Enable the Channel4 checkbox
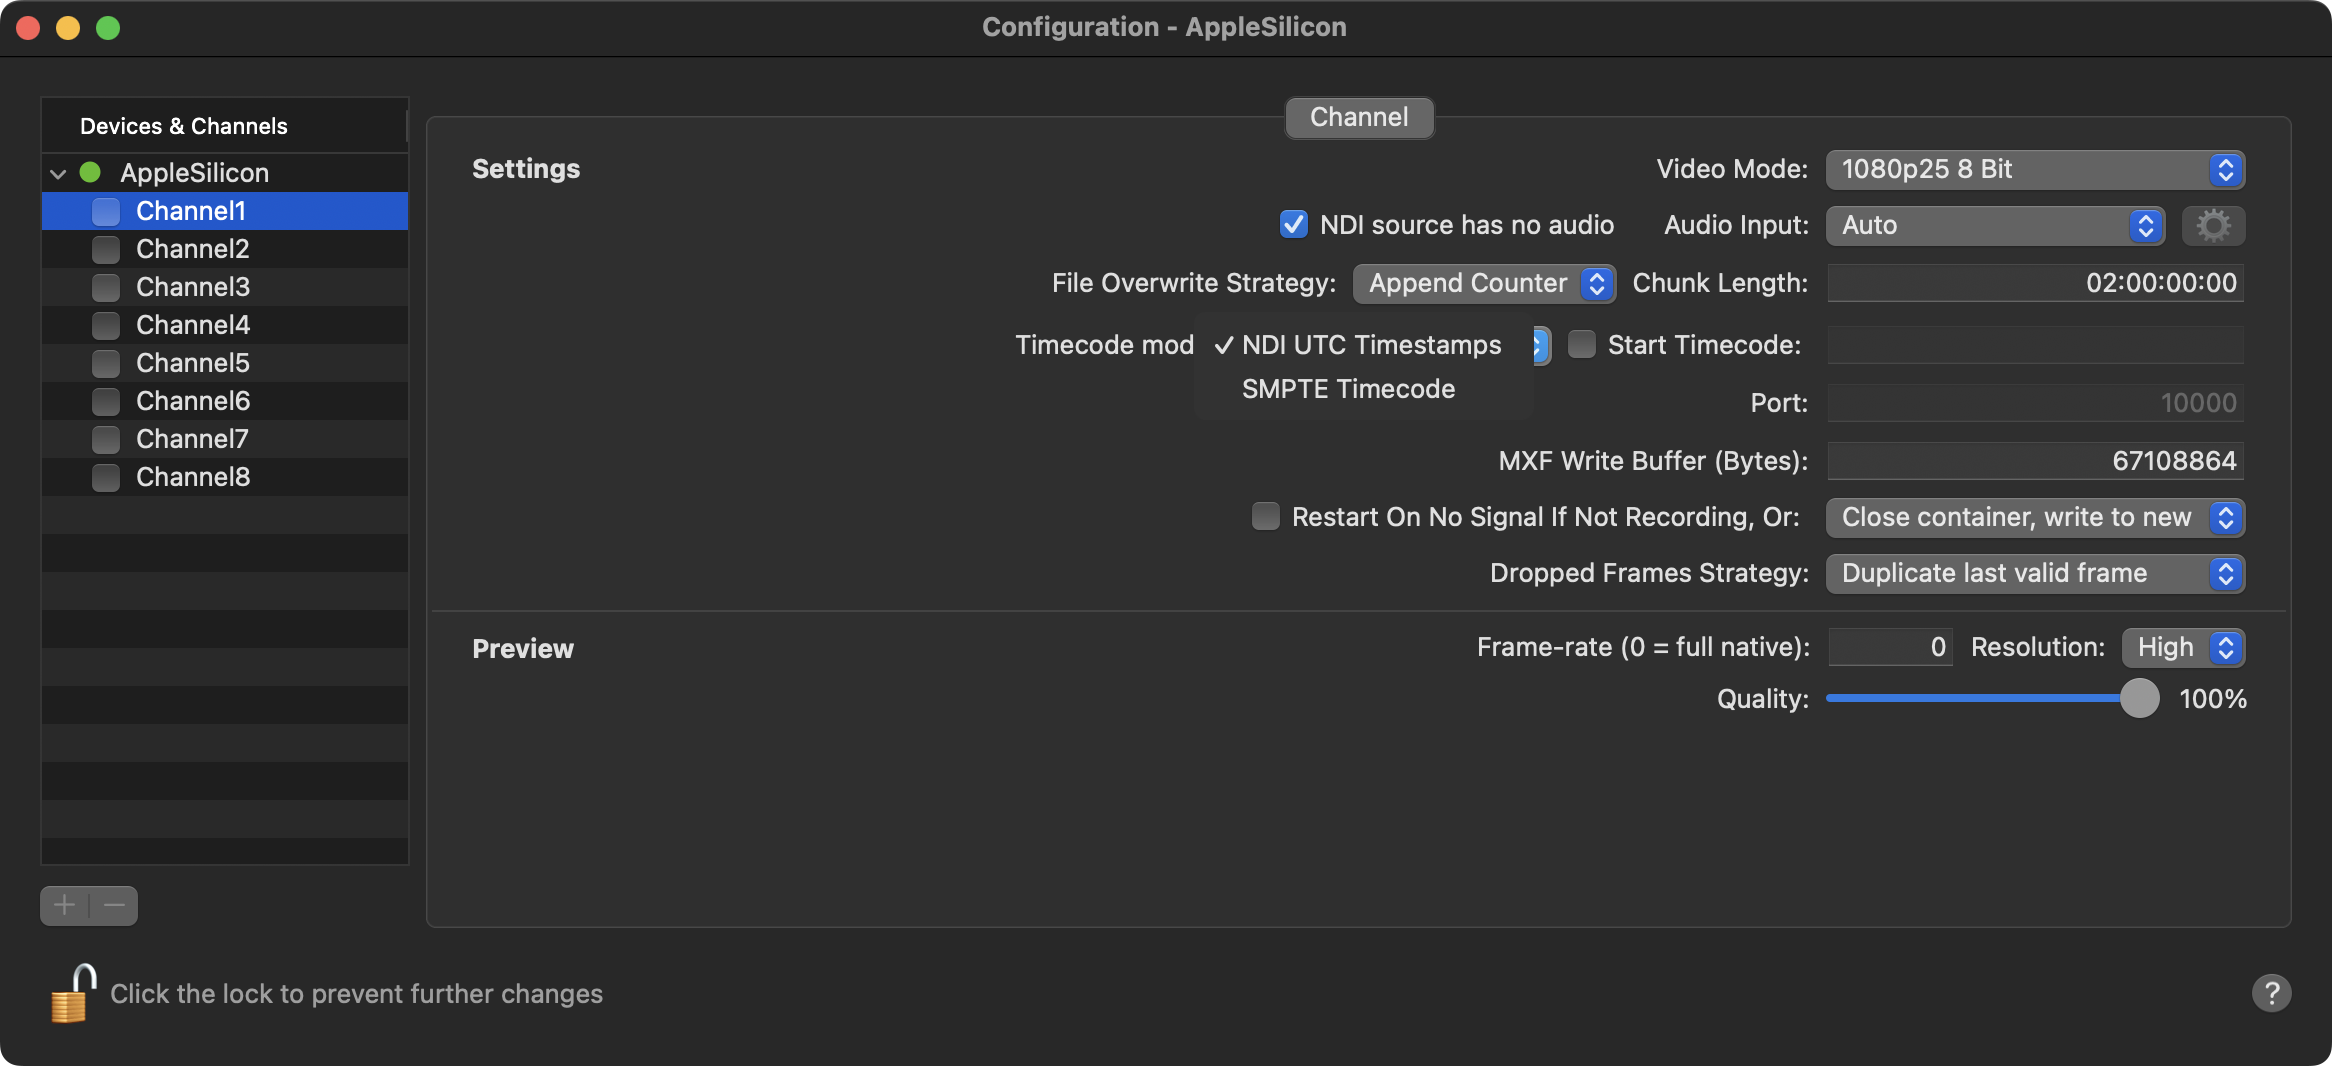The height and width of the screenshot is (1066, 2332). pos(106,325)
